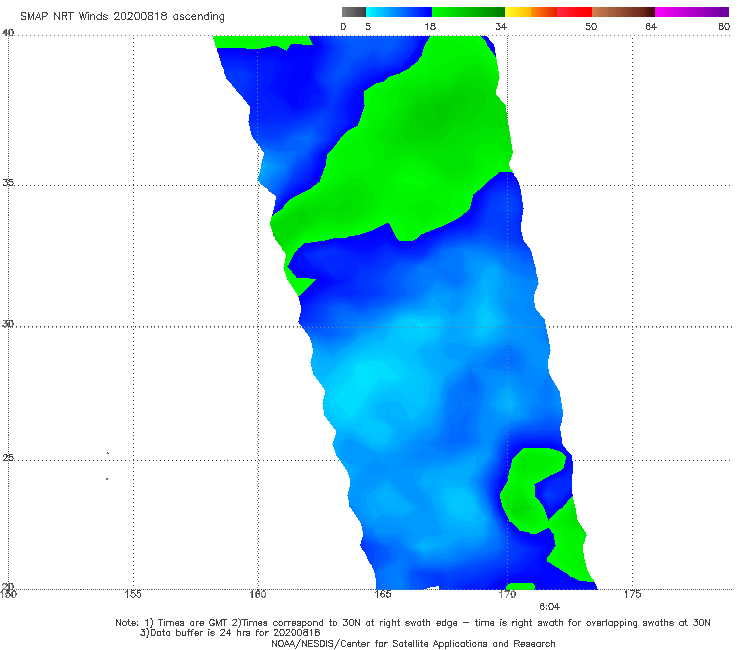Click the '50' label under the color bar
Image resolution: width=740 pixels, height=650 pixels.
point(591,27)
